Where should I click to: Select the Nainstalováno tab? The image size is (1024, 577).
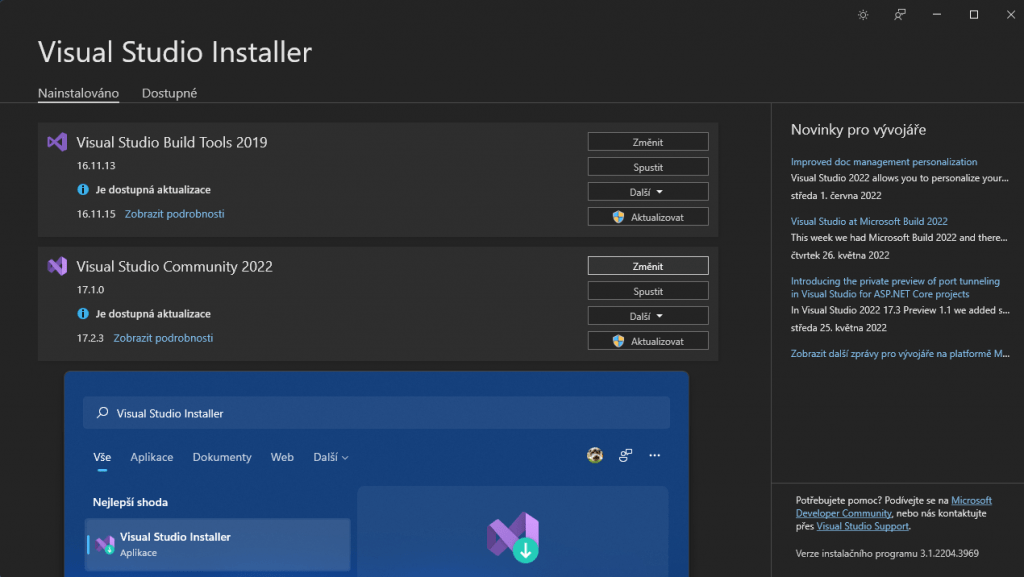click(78, 93)
